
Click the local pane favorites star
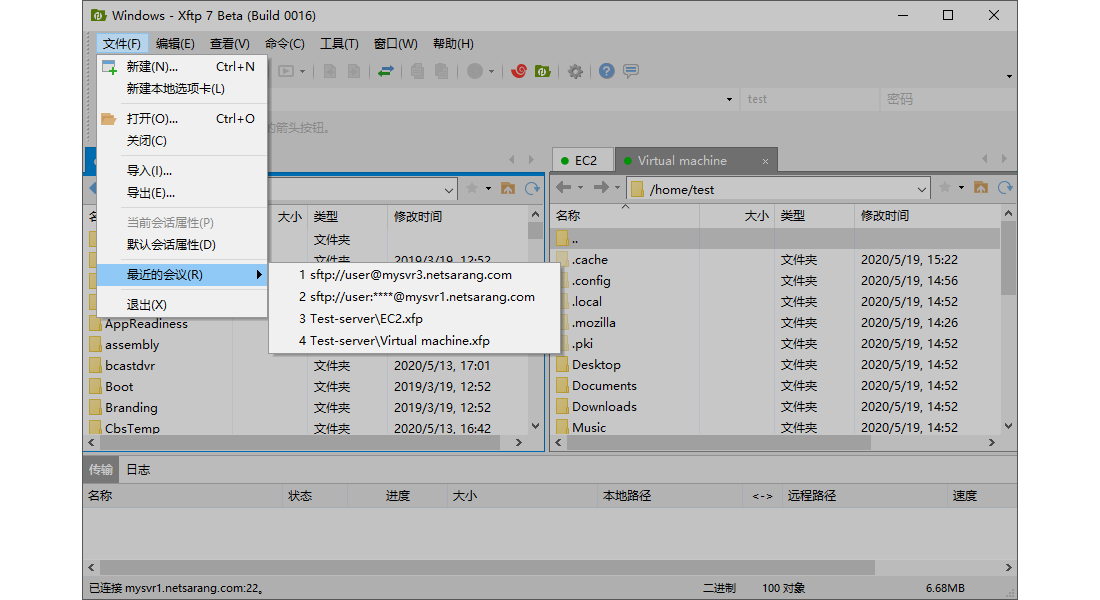tap(472, 188)
